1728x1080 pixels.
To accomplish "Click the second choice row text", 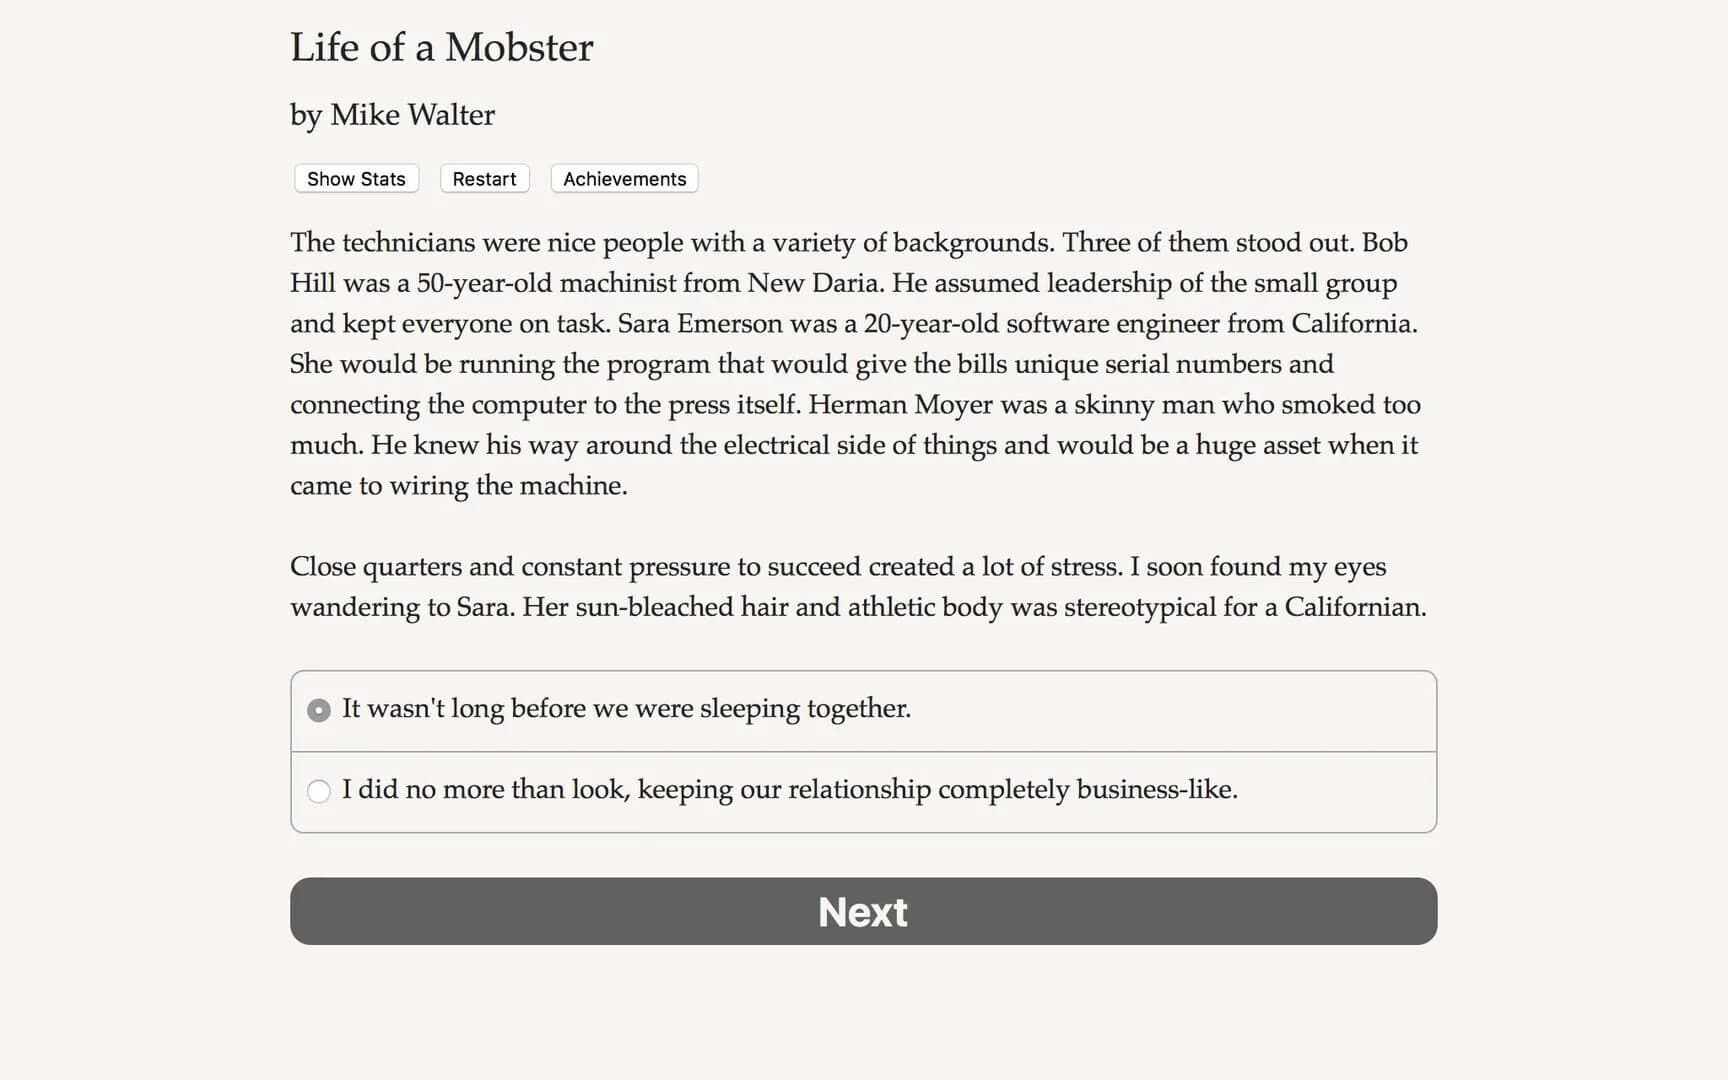I will (790, 789).
